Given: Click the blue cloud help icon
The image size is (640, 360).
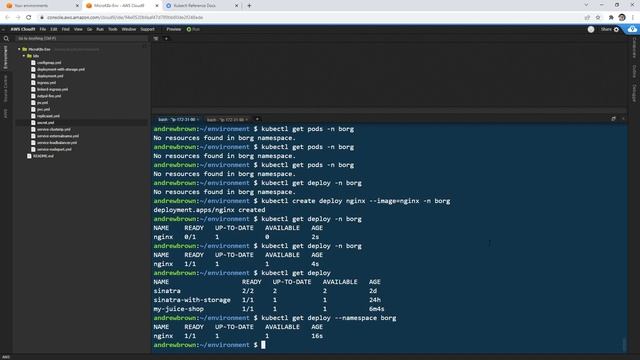Looking at the screenshot, I should coord(632,29).
